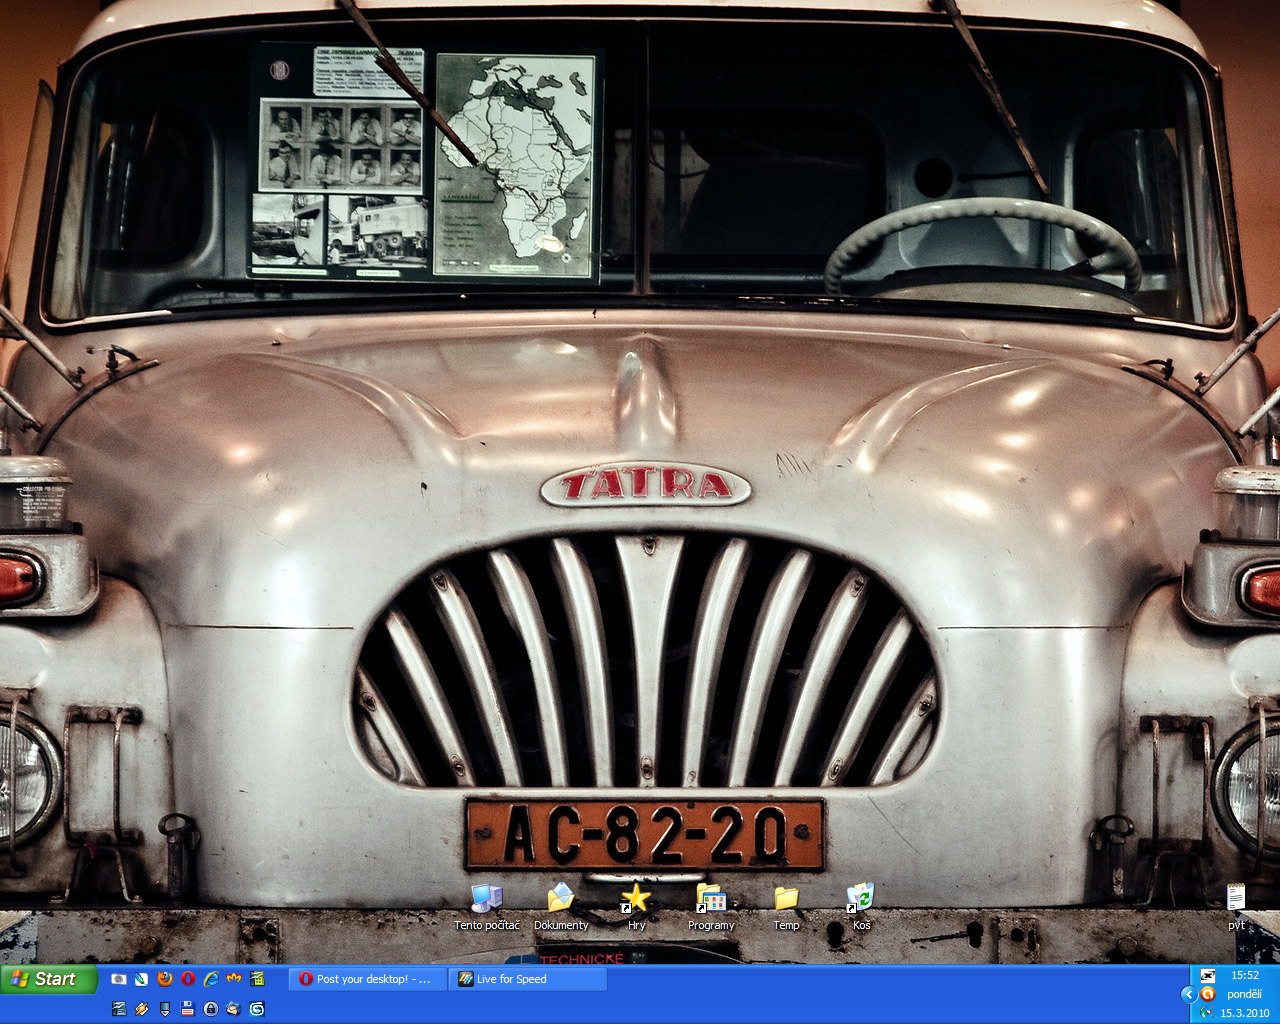Click the green satellite tray icon
The width and height of the screenshot is (1280, 1024).
(1208, 1012)
